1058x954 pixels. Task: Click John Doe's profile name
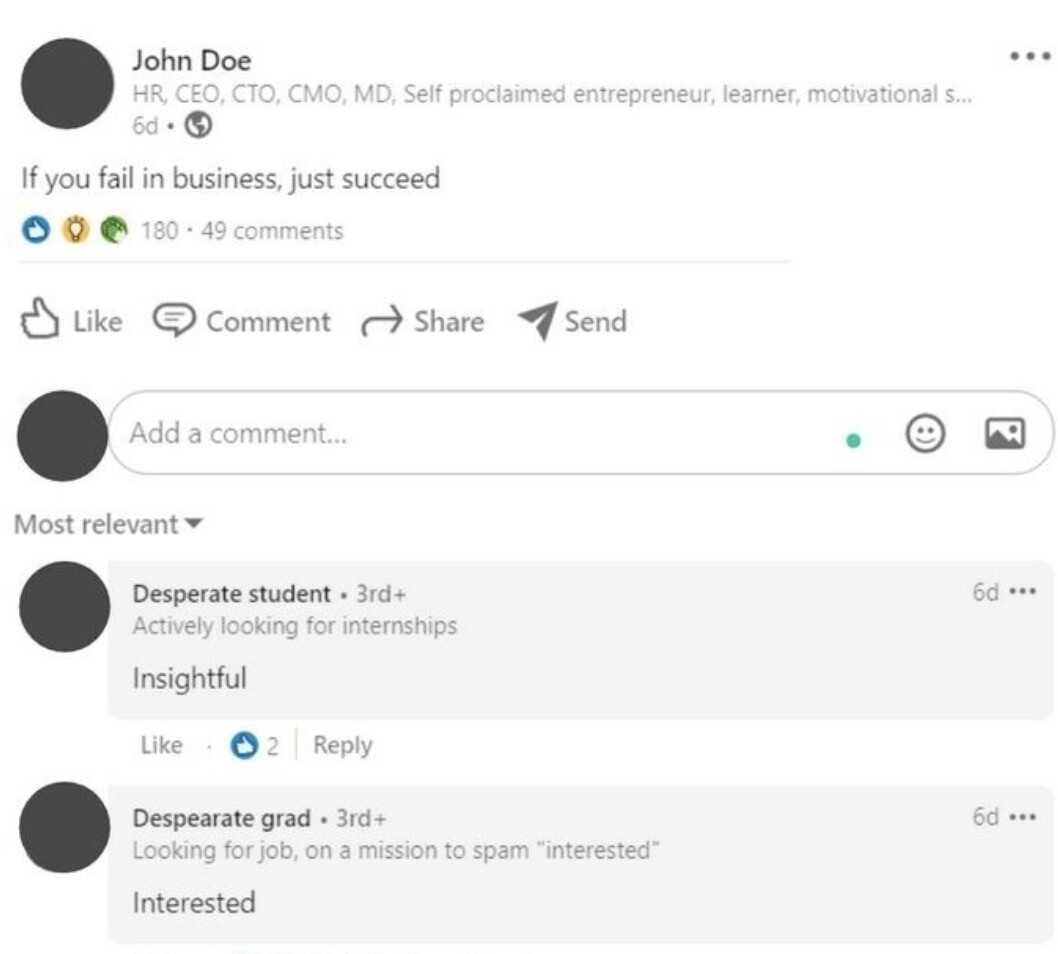coord(190,60)
